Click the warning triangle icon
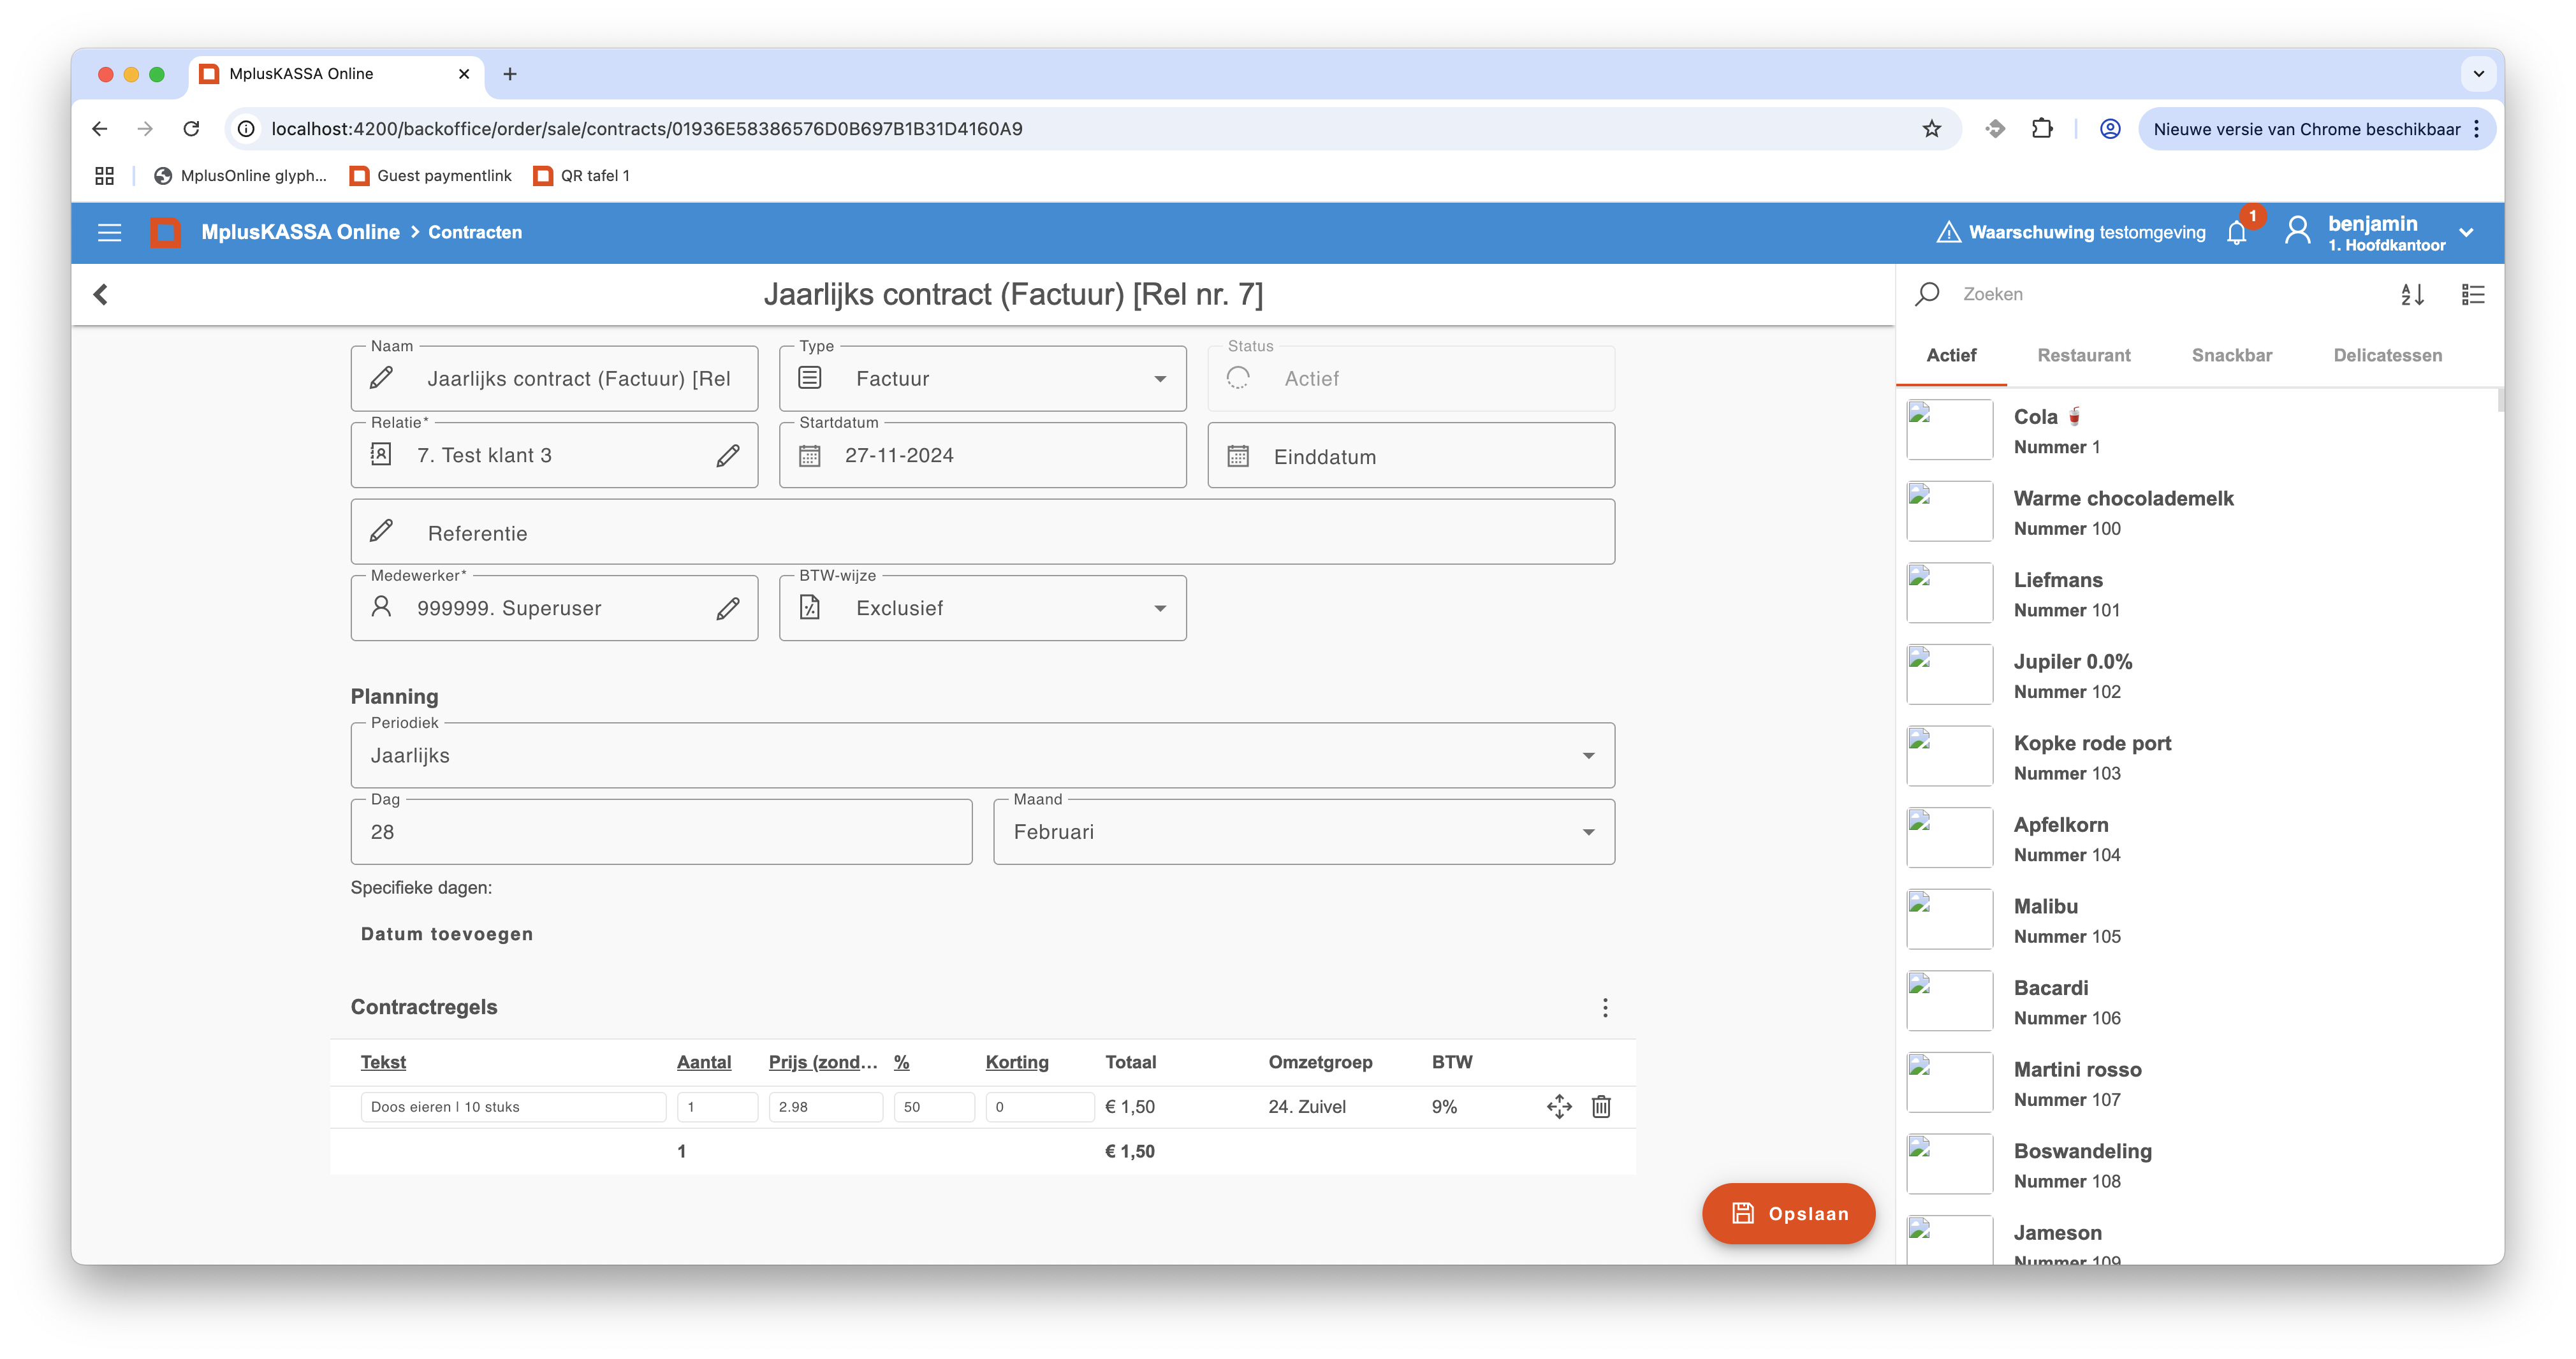The image size is (2576, 1359). pyautogui.click(x=1948, y=232)
